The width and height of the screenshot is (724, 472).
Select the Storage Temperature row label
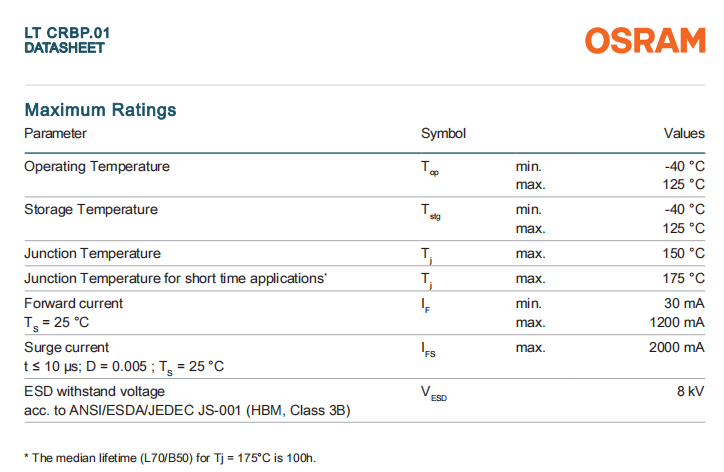91,210
